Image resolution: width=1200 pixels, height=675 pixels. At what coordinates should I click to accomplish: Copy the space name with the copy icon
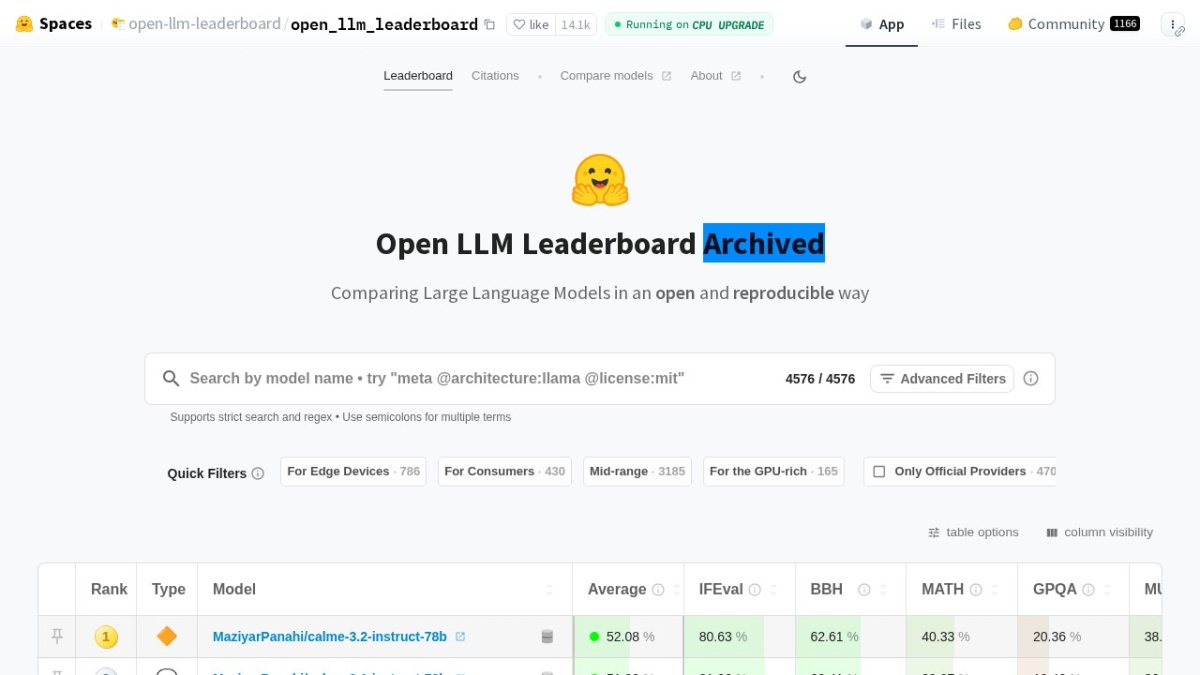pos(489,25)
